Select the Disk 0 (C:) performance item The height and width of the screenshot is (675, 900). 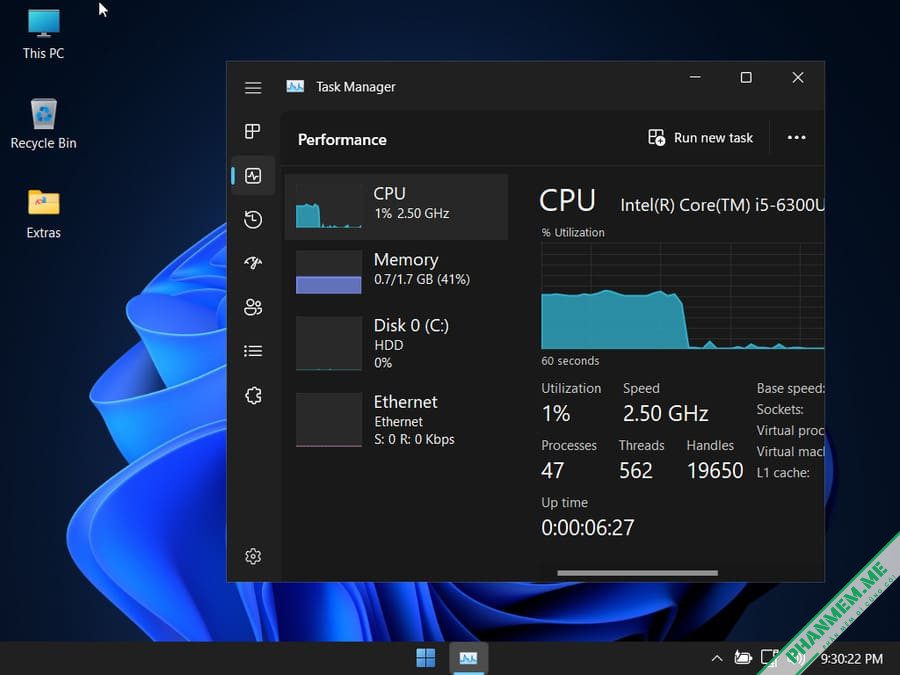click(x=397, y=343)
